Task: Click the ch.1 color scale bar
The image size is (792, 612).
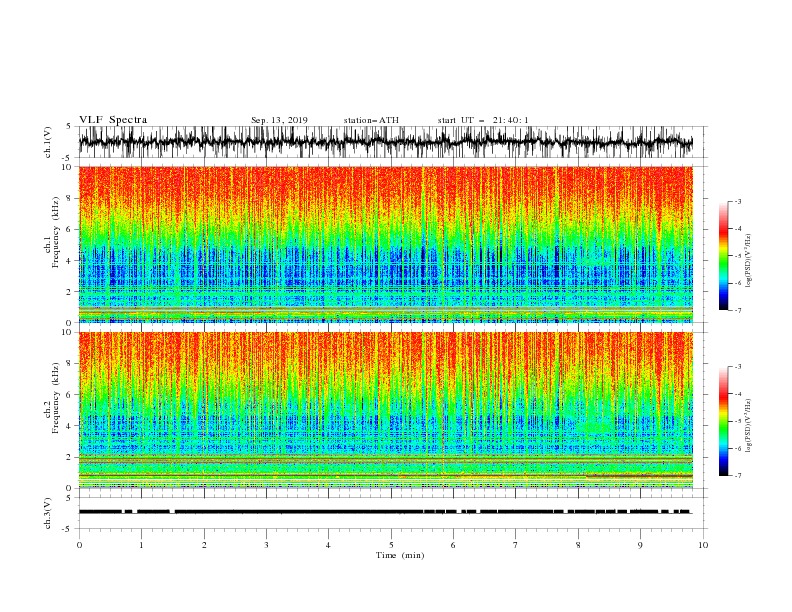Action: click(724, 255)
